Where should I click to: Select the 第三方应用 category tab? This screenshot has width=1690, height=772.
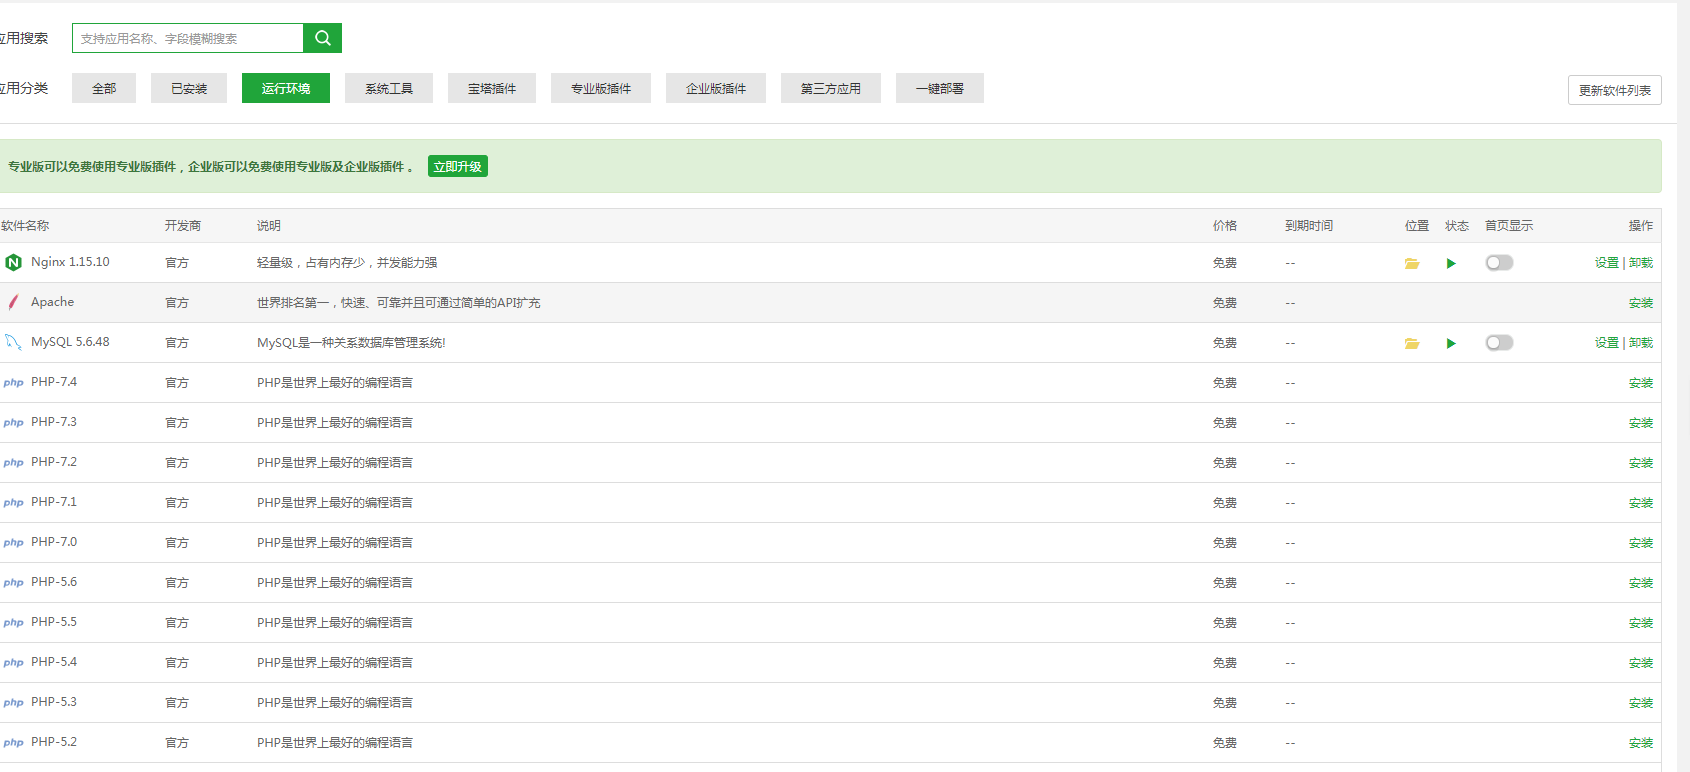pyautogui.click(x=831, y=88)
